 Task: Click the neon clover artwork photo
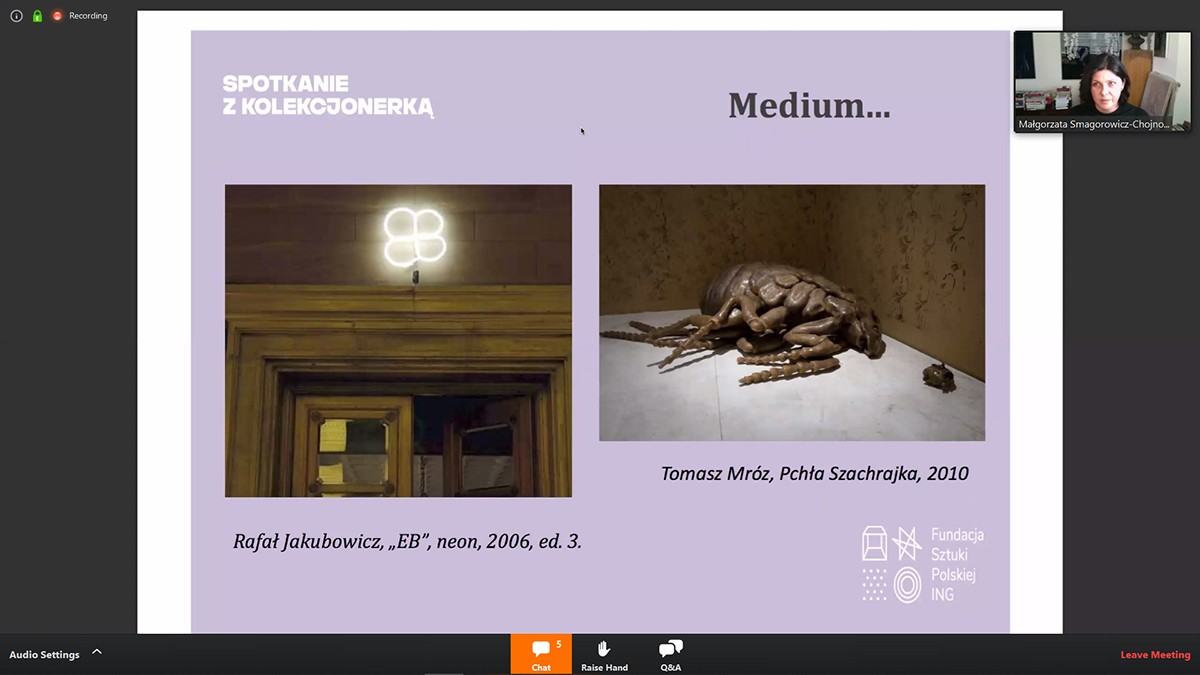(x=398, y=340)
